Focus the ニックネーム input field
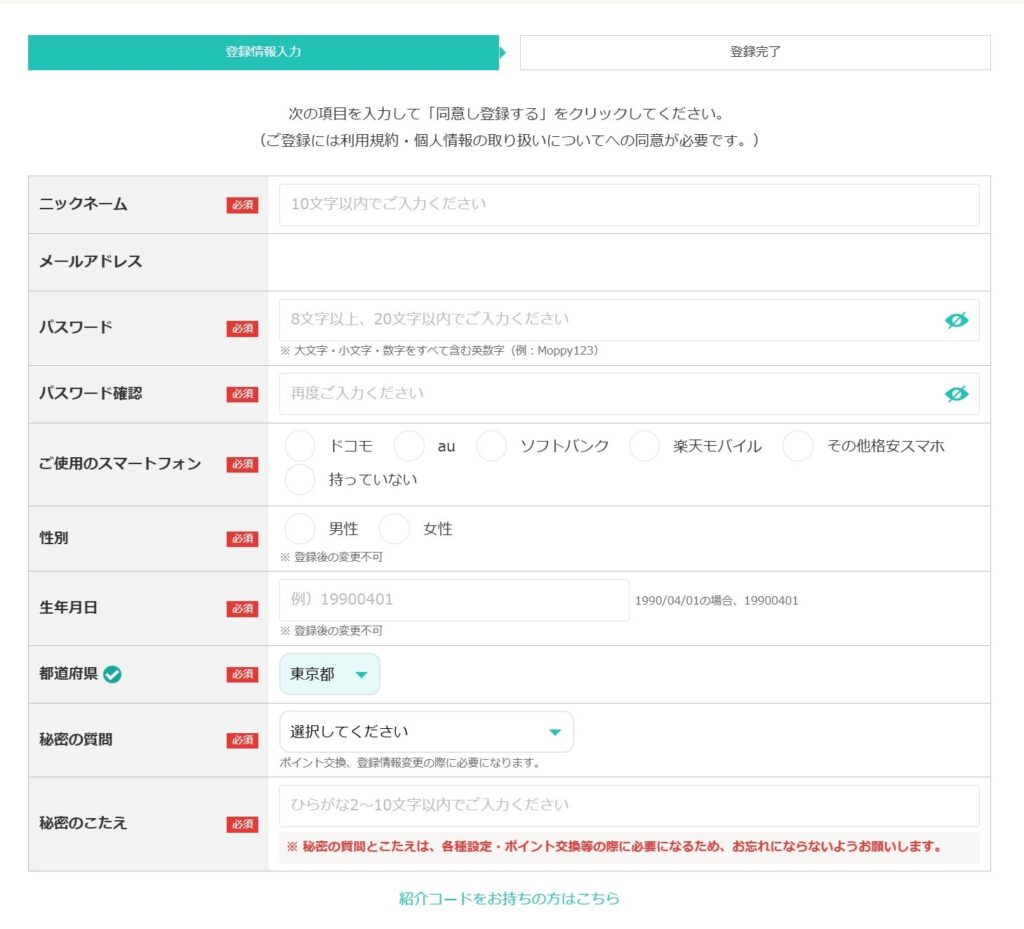Viewport: 1024px width, 929px height. pos(629,204)
